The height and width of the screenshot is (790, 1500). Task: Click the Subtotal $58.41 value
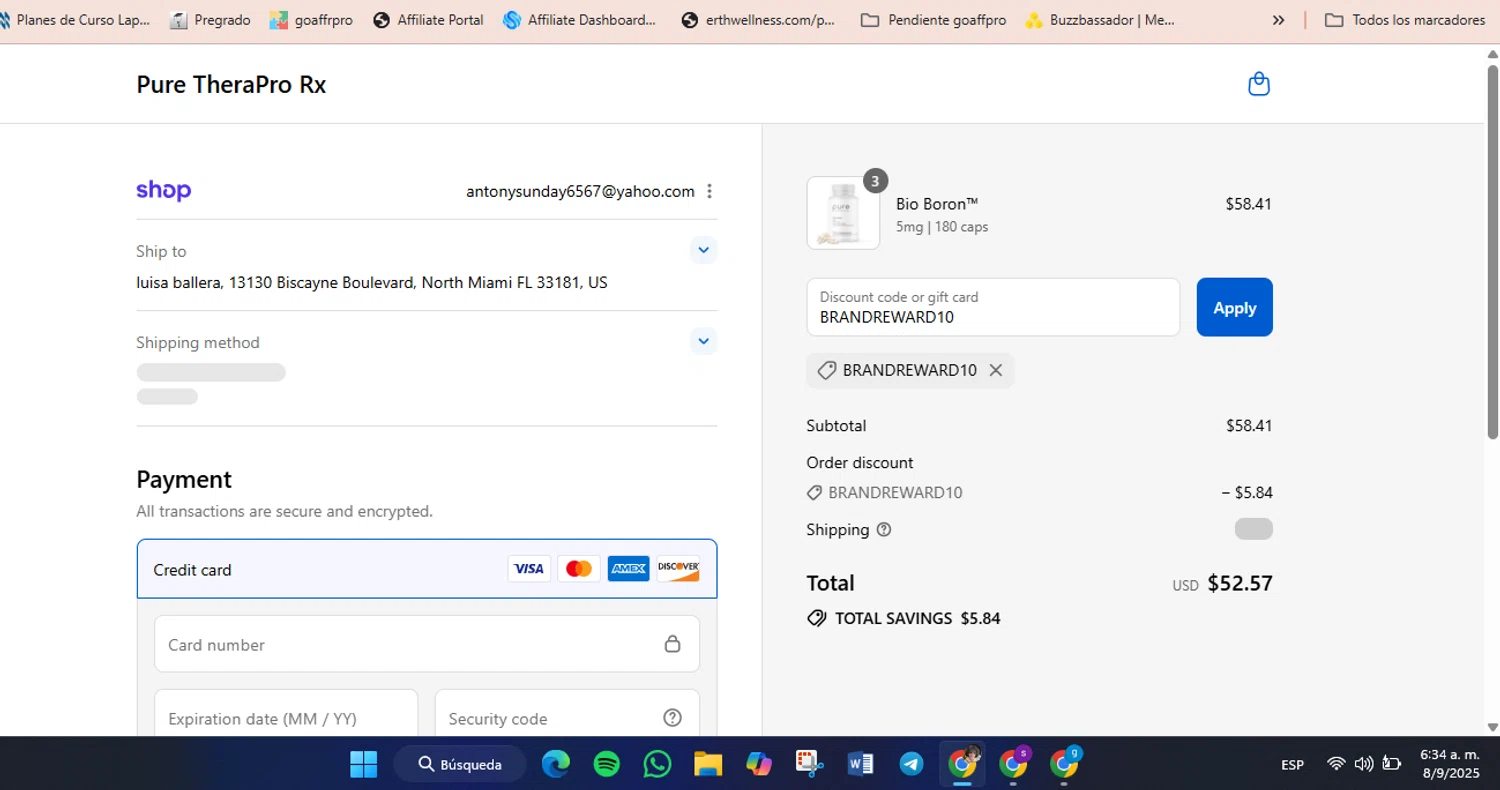pyautogui.click(x=1249, y=425)
